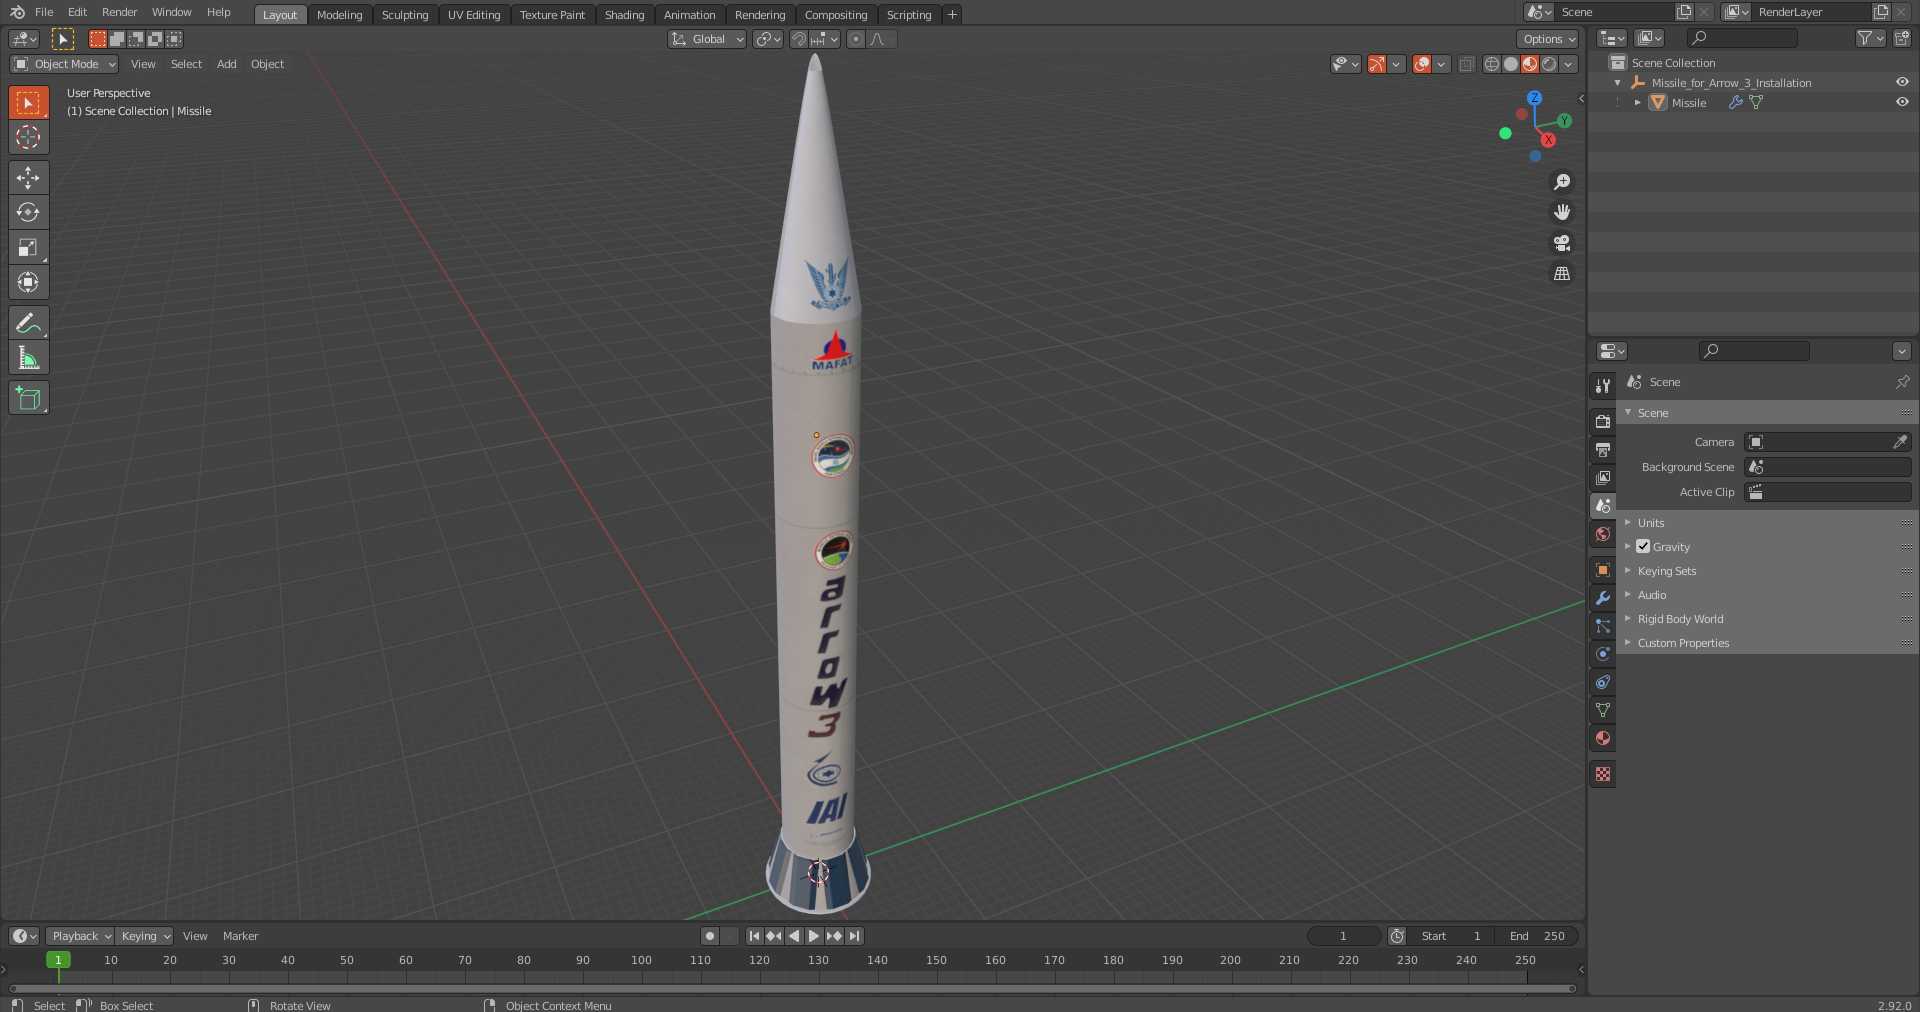The width and height of the screenshot is (1920, 1012).
Task: Open the Material properties tab
Action: 1603,738
